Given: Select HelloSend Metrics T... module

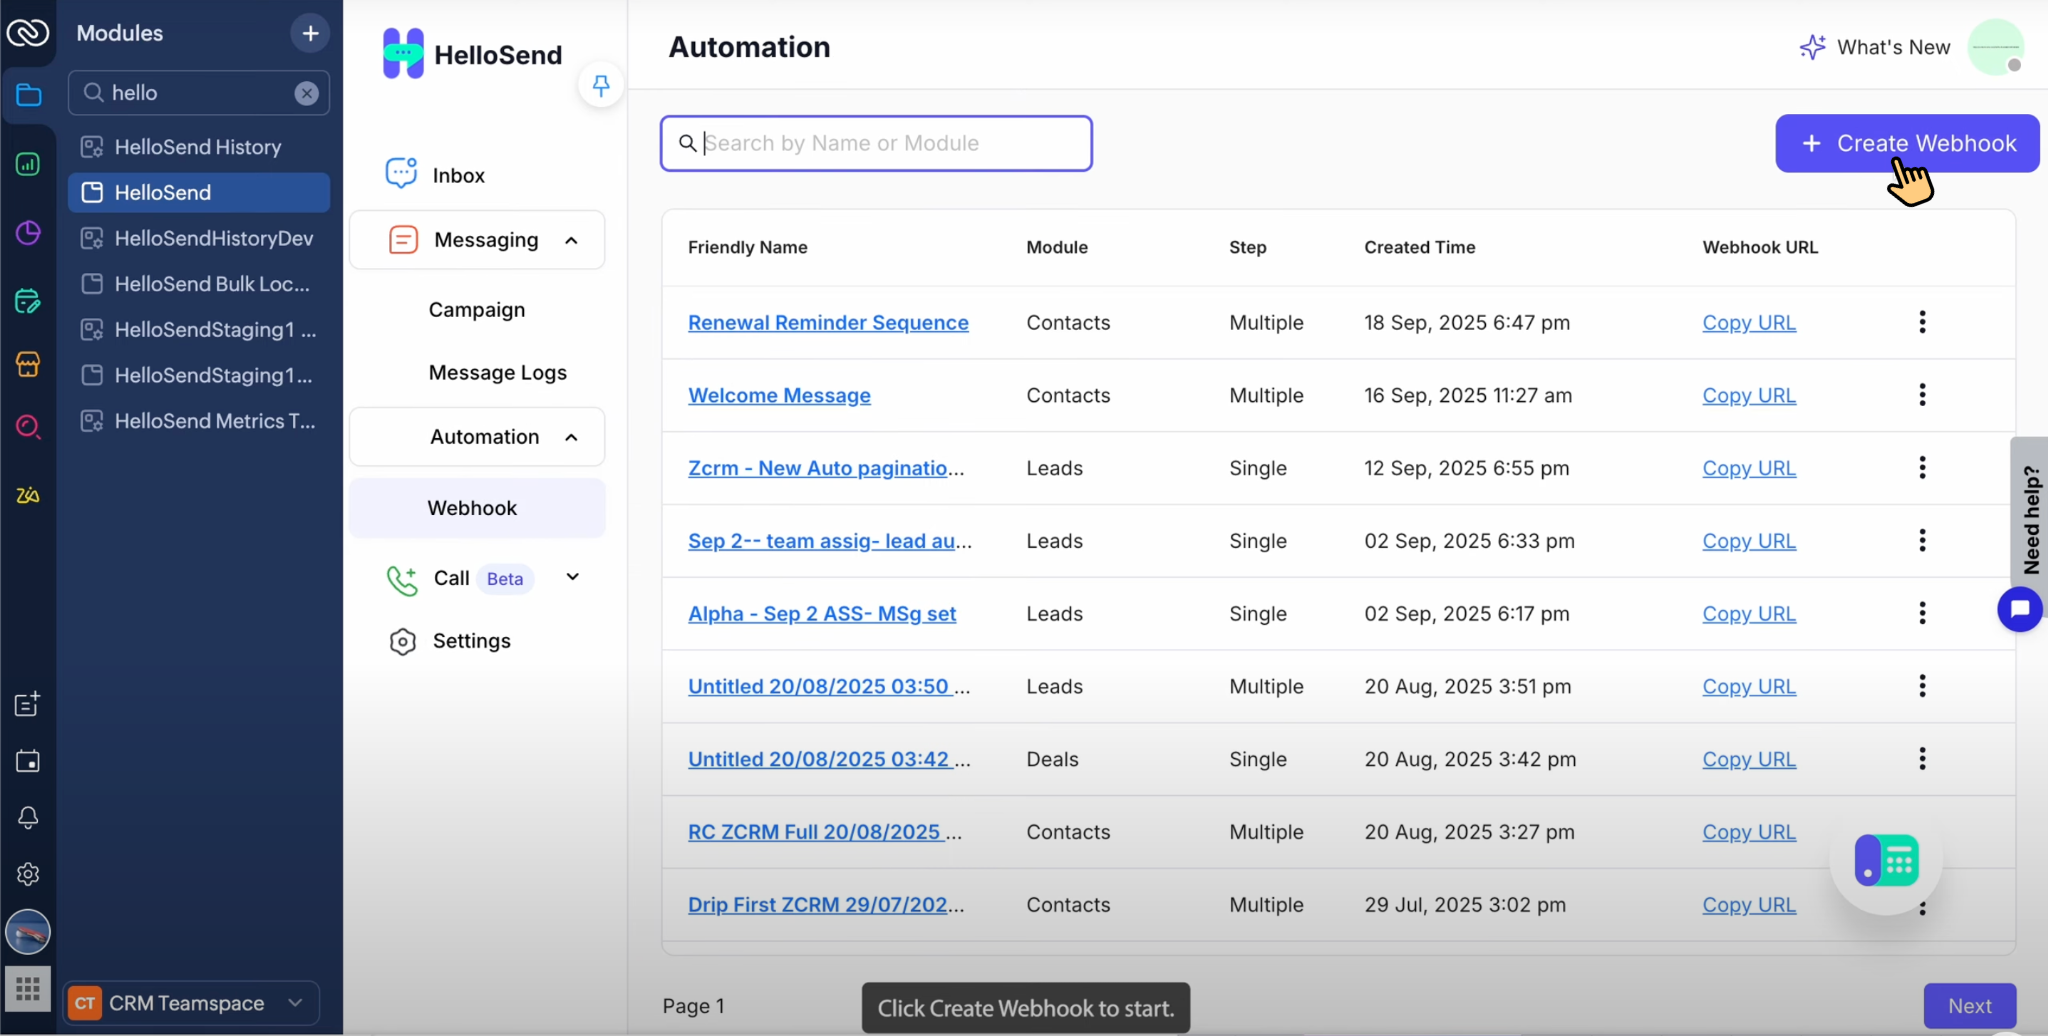Looking at the screenshot, I should pos(198,421).
